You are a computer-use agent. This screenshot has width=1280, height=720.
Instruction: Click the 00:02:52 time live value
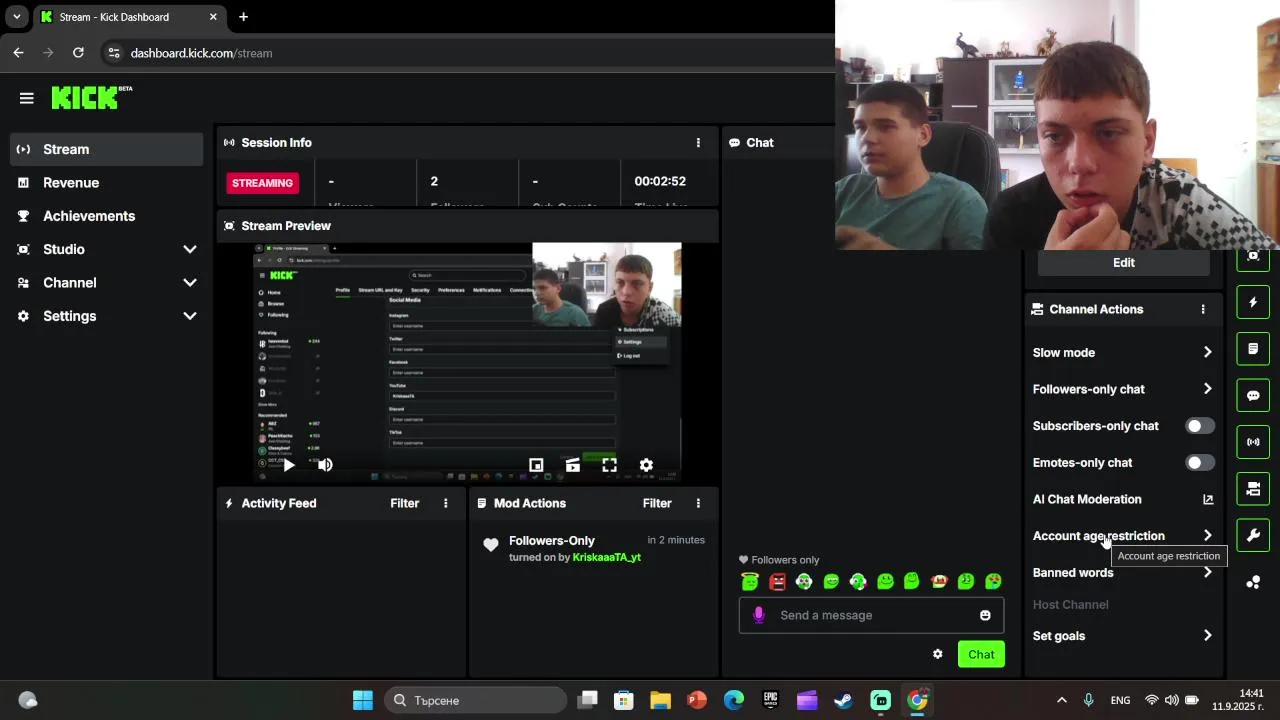pyautogui.click(x=660, y=181)
